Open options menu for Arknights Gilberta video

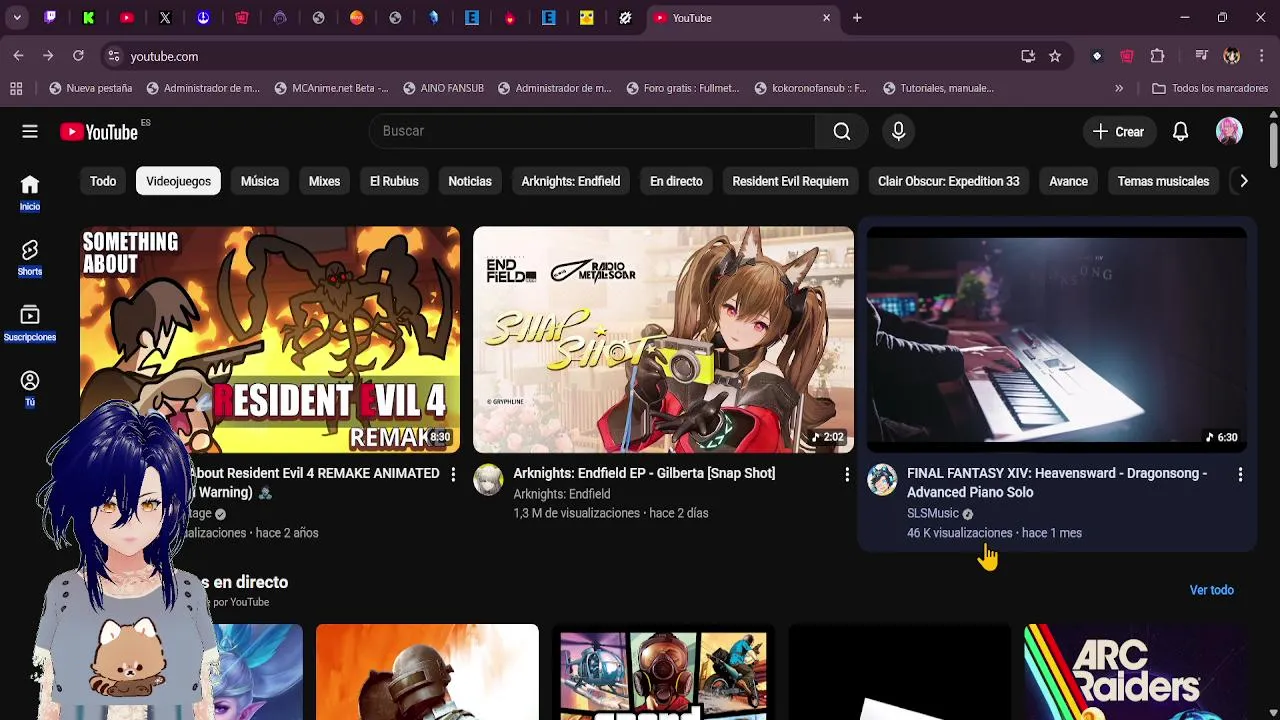point(847,474)
